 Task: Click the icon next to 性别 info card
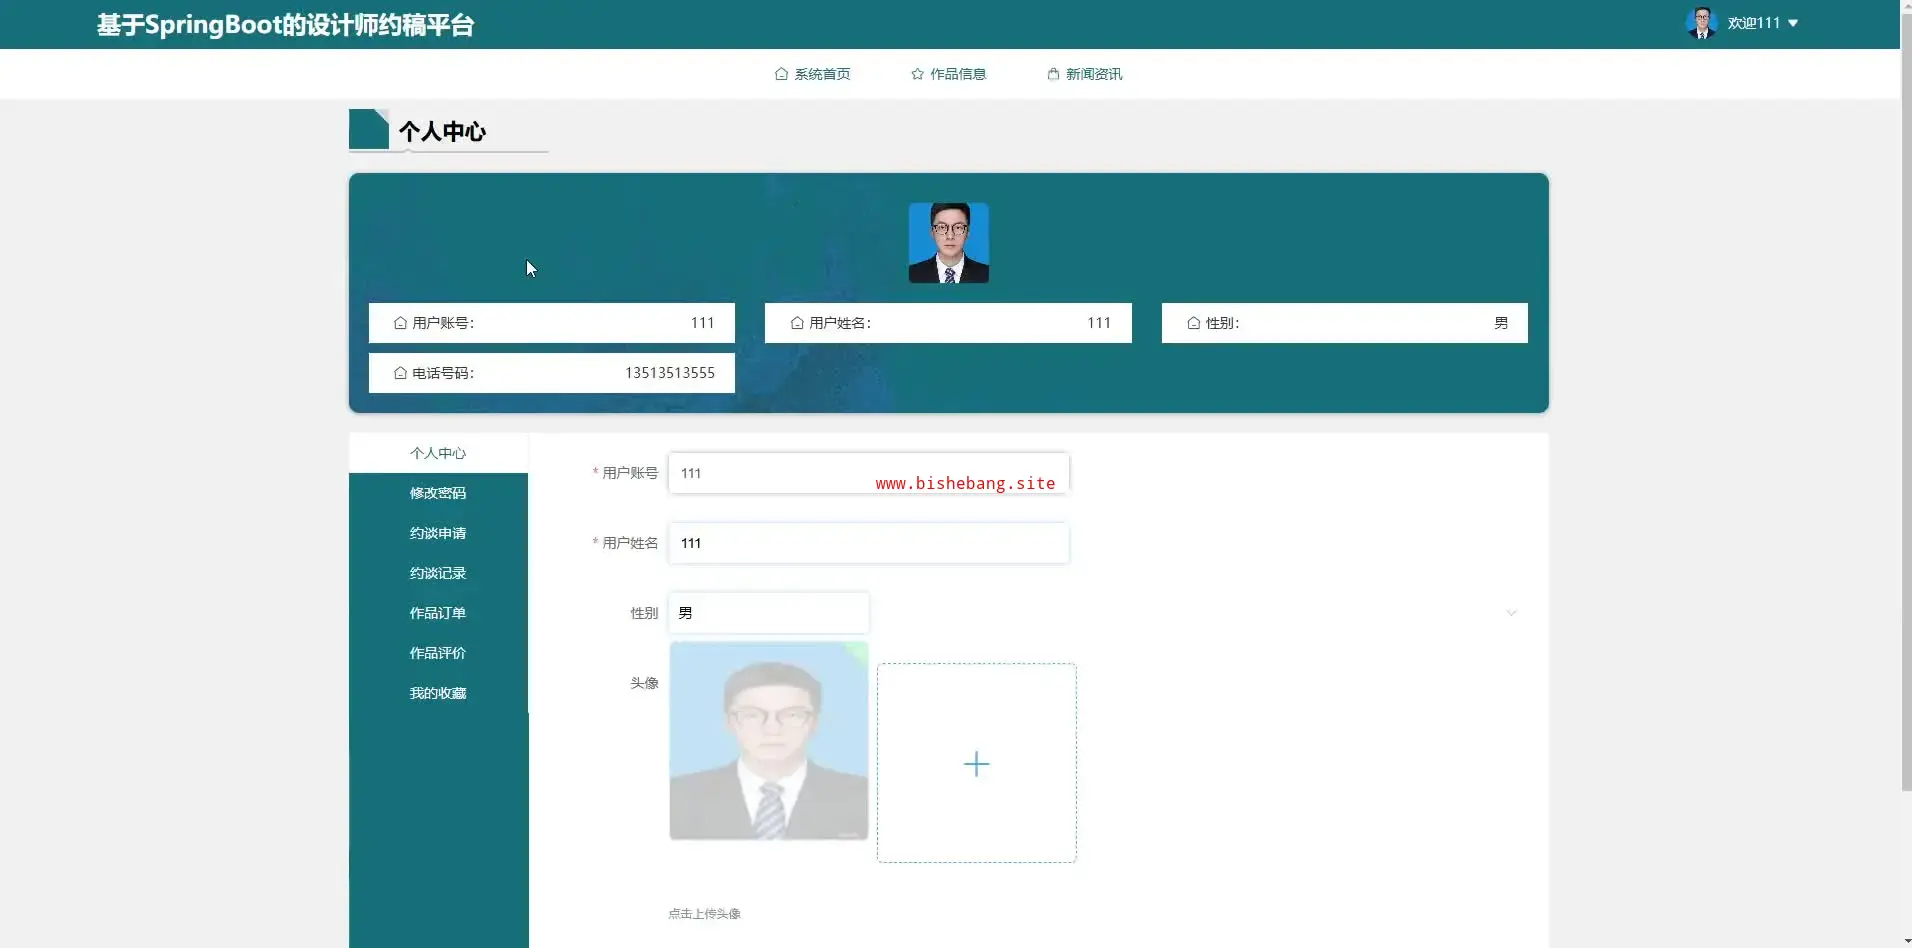(x=1193, y=323)
